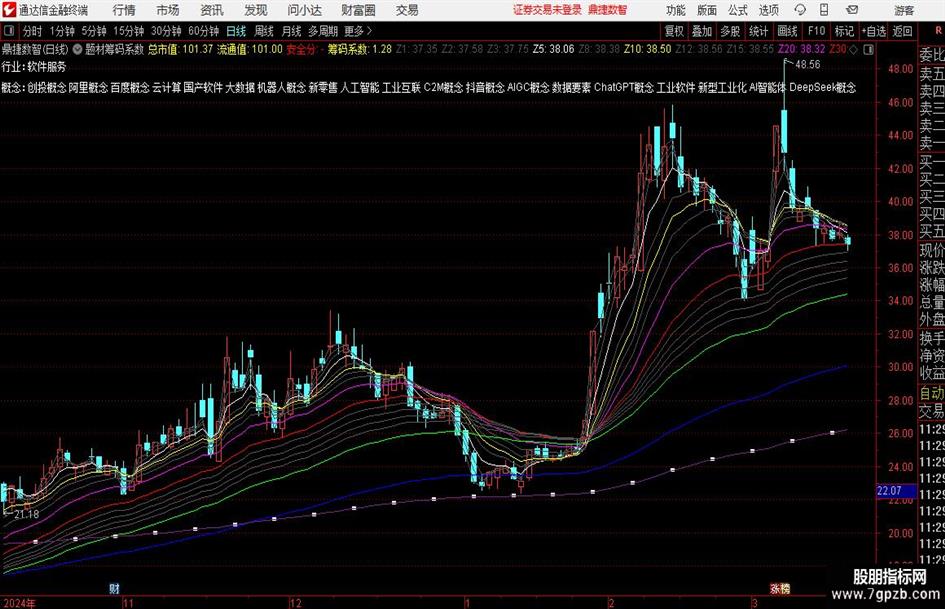The width and height of the screenshot is (945, 609).
Task: Click the Tongdaxin red logo icon
Action: pos(8,10)
